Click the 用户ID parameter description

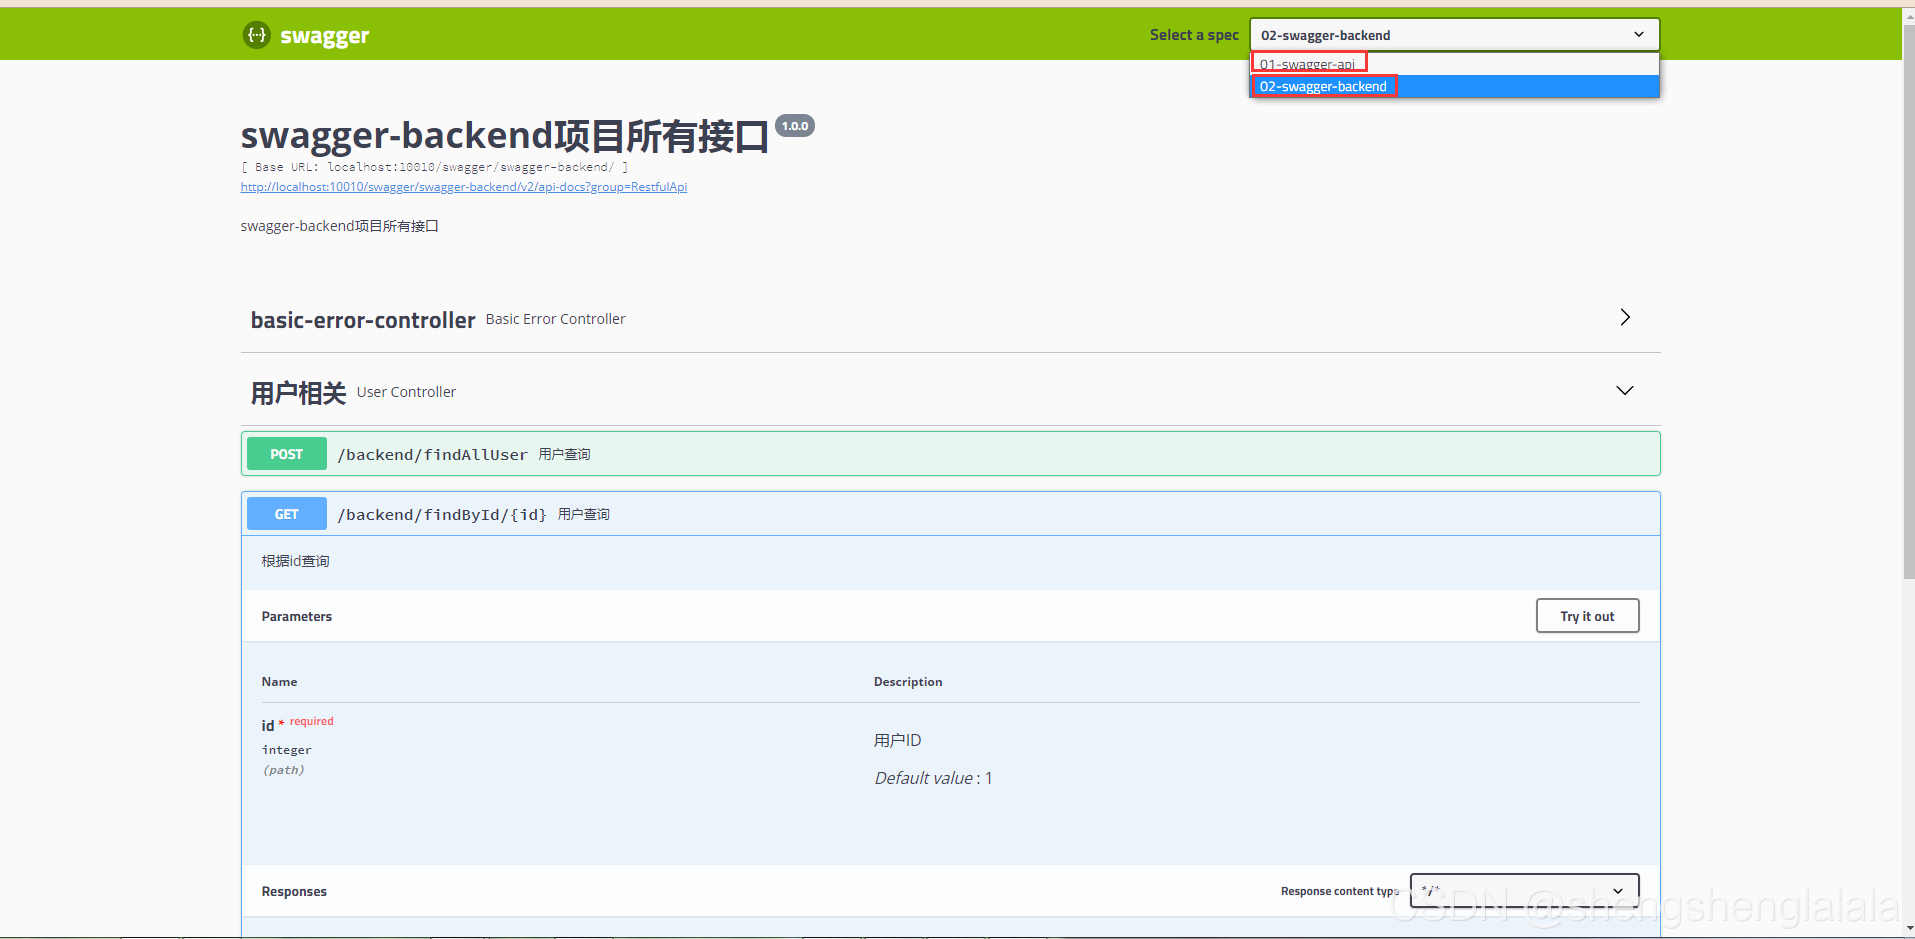tap(898, 740)
